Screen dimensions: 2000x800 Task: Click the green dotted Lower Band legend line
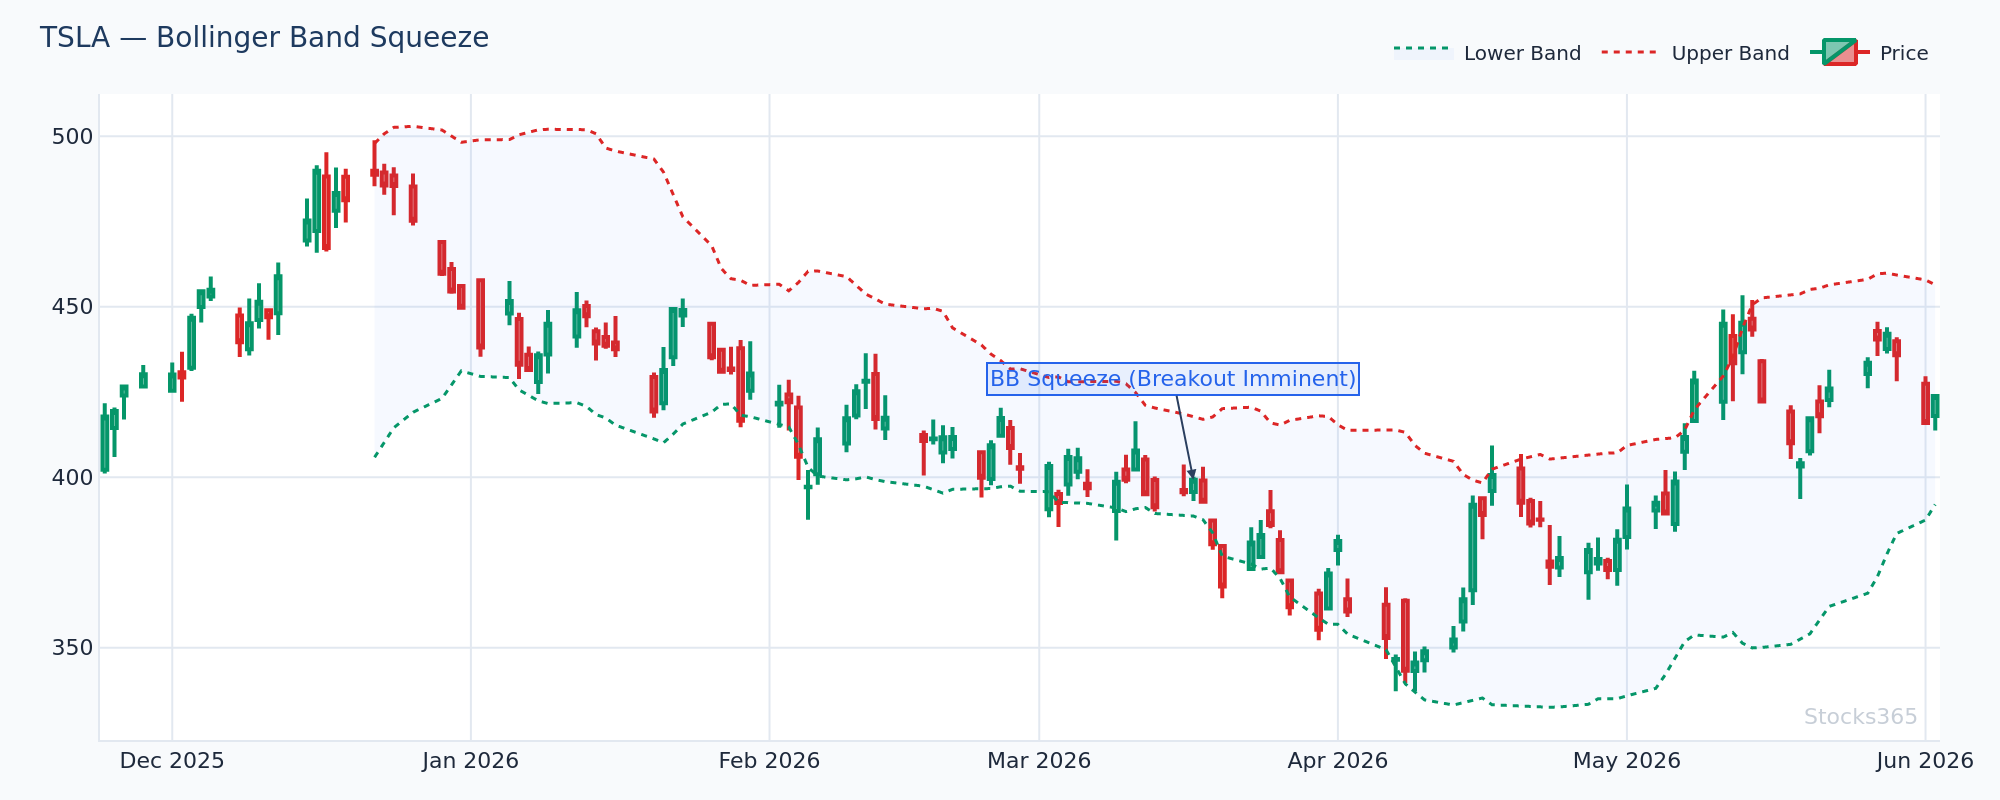click(x=1422, y=49)
